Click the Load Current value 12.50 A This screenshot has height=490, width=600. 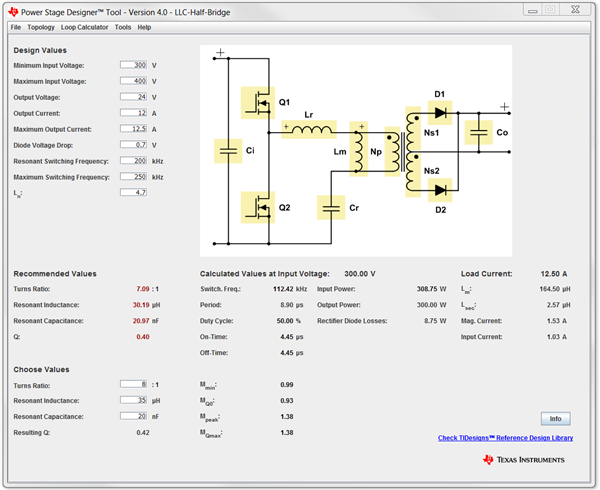coord(554,274)
